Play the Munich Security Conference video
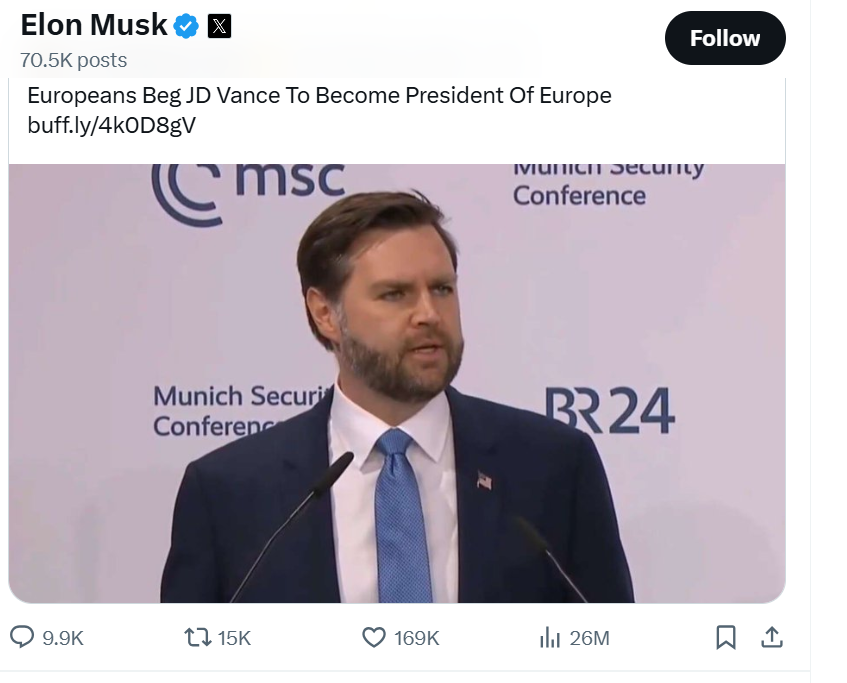847x683 pixels. (397, 383)
